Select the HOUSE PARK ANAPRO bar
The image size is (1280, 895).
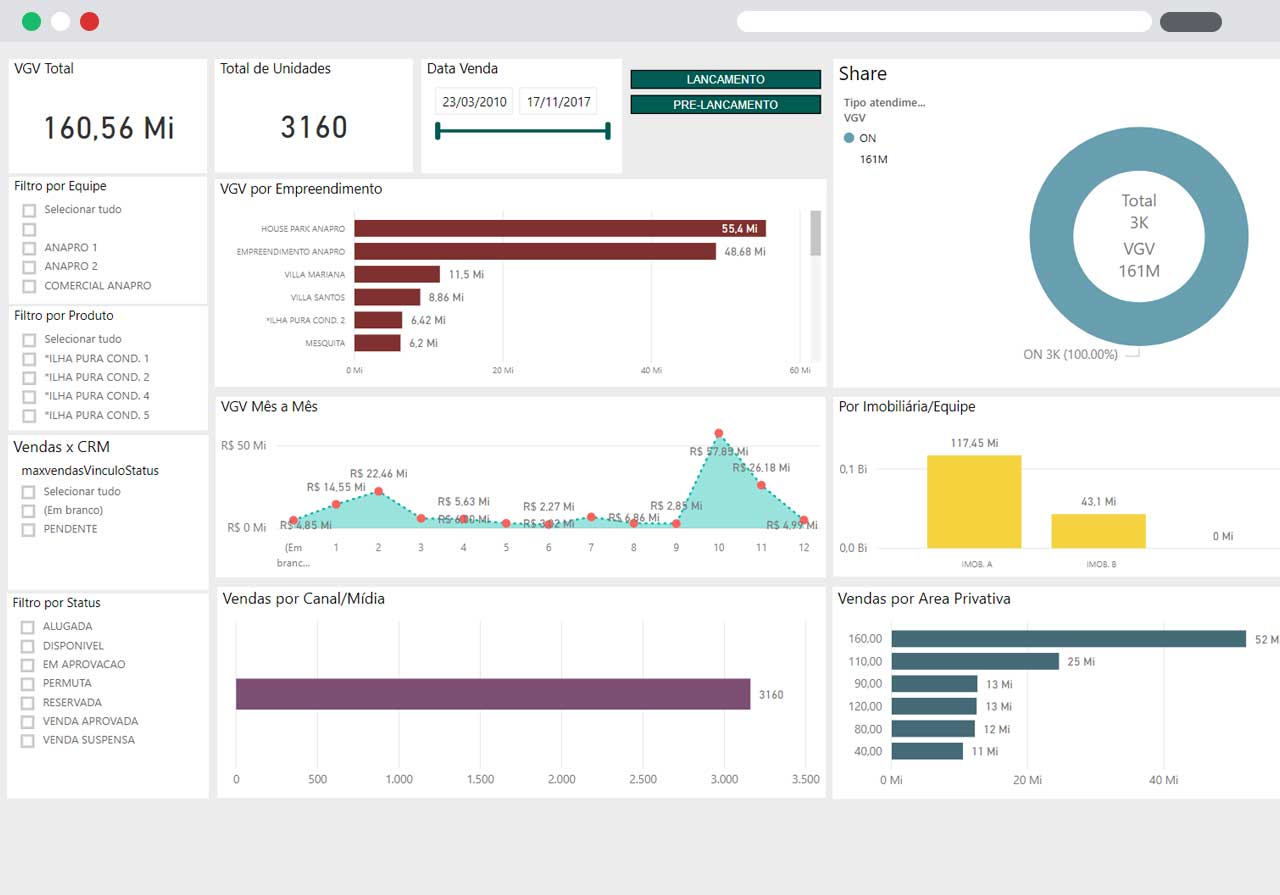560,229
